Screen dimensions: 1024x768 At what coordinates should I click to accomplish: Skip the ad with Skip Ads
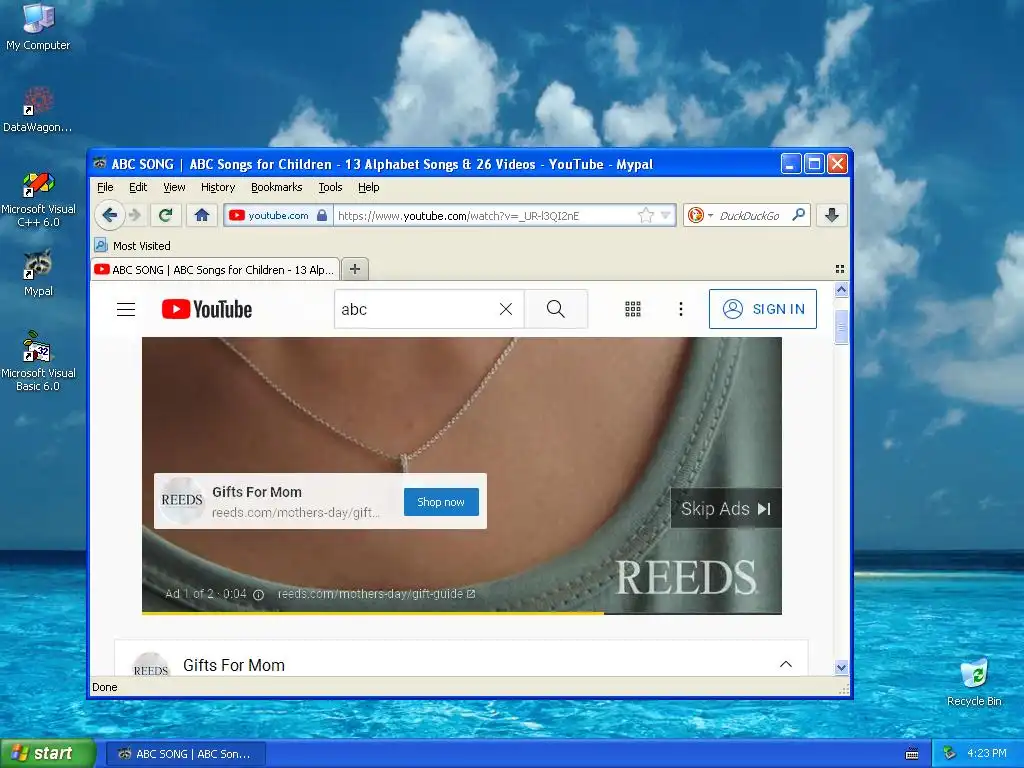[726, 509]
